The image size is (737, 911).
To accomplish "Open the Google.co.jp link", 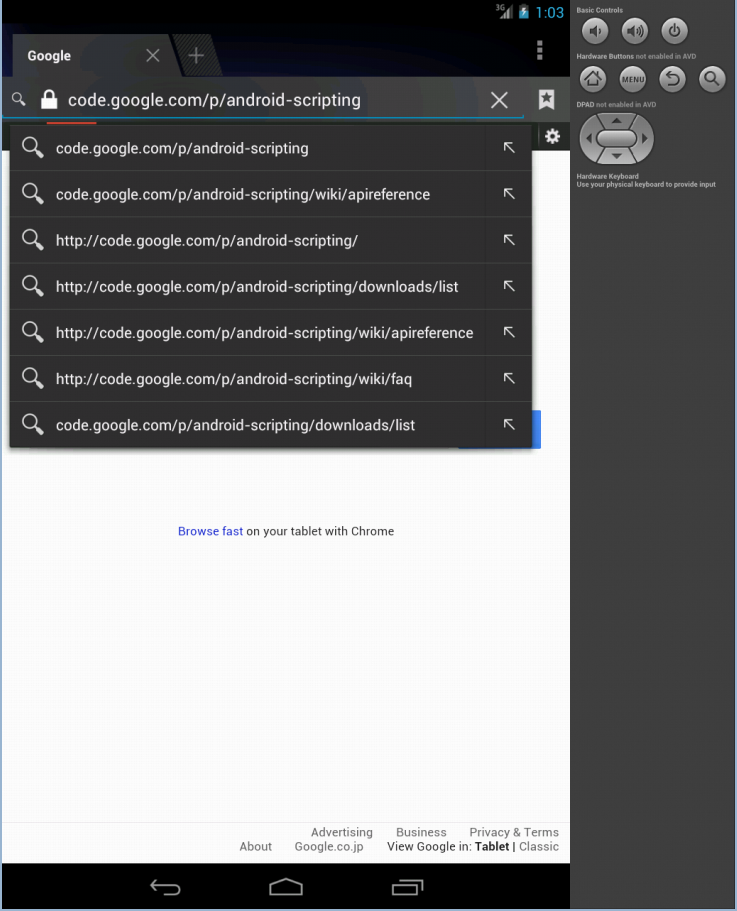I will [329, 847].
